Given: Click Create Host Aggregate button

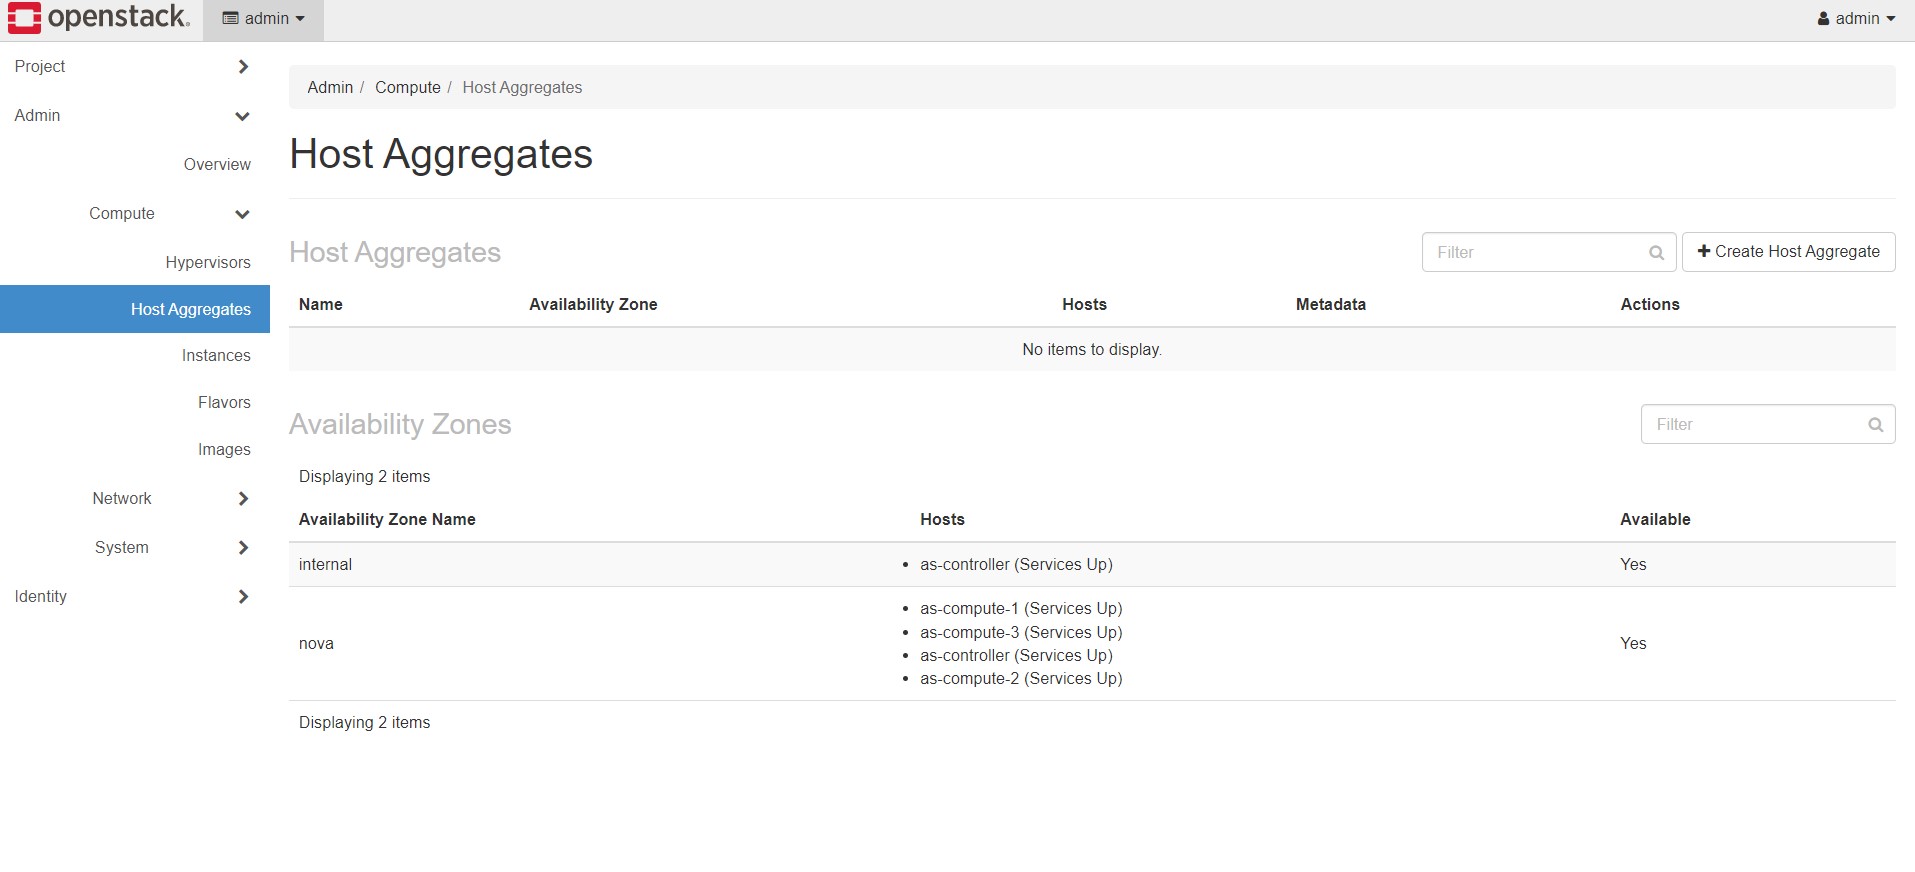Looking at the screenshot, I should [x=1788, y=252].
